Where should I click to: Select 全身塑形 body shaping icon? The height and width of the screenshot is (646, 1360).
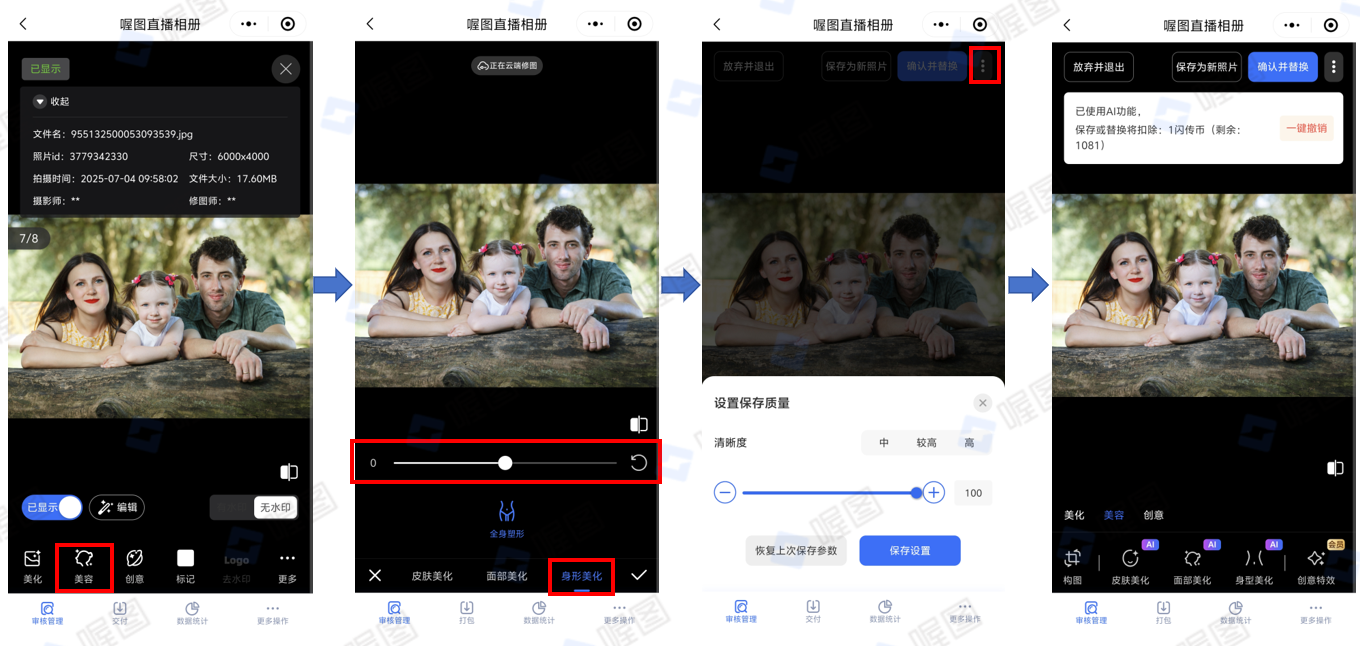[507, 520]
